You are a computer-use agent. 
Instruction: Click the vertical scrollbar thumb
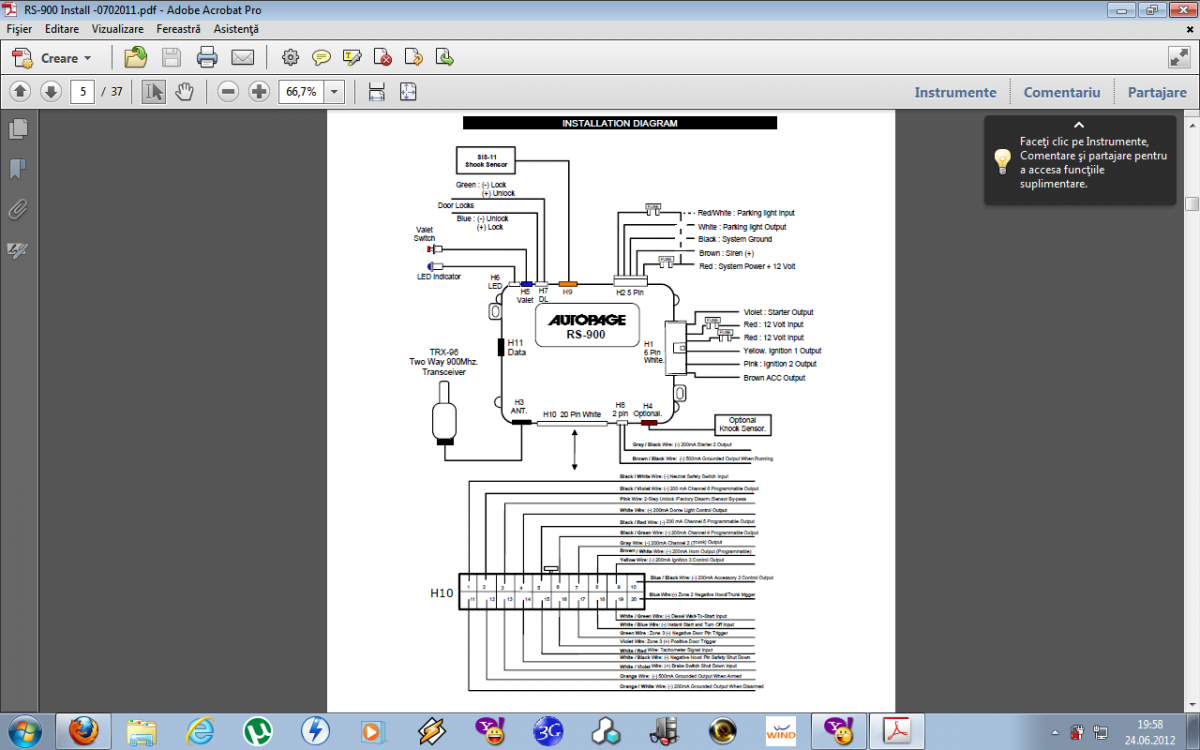(1191, 204)
